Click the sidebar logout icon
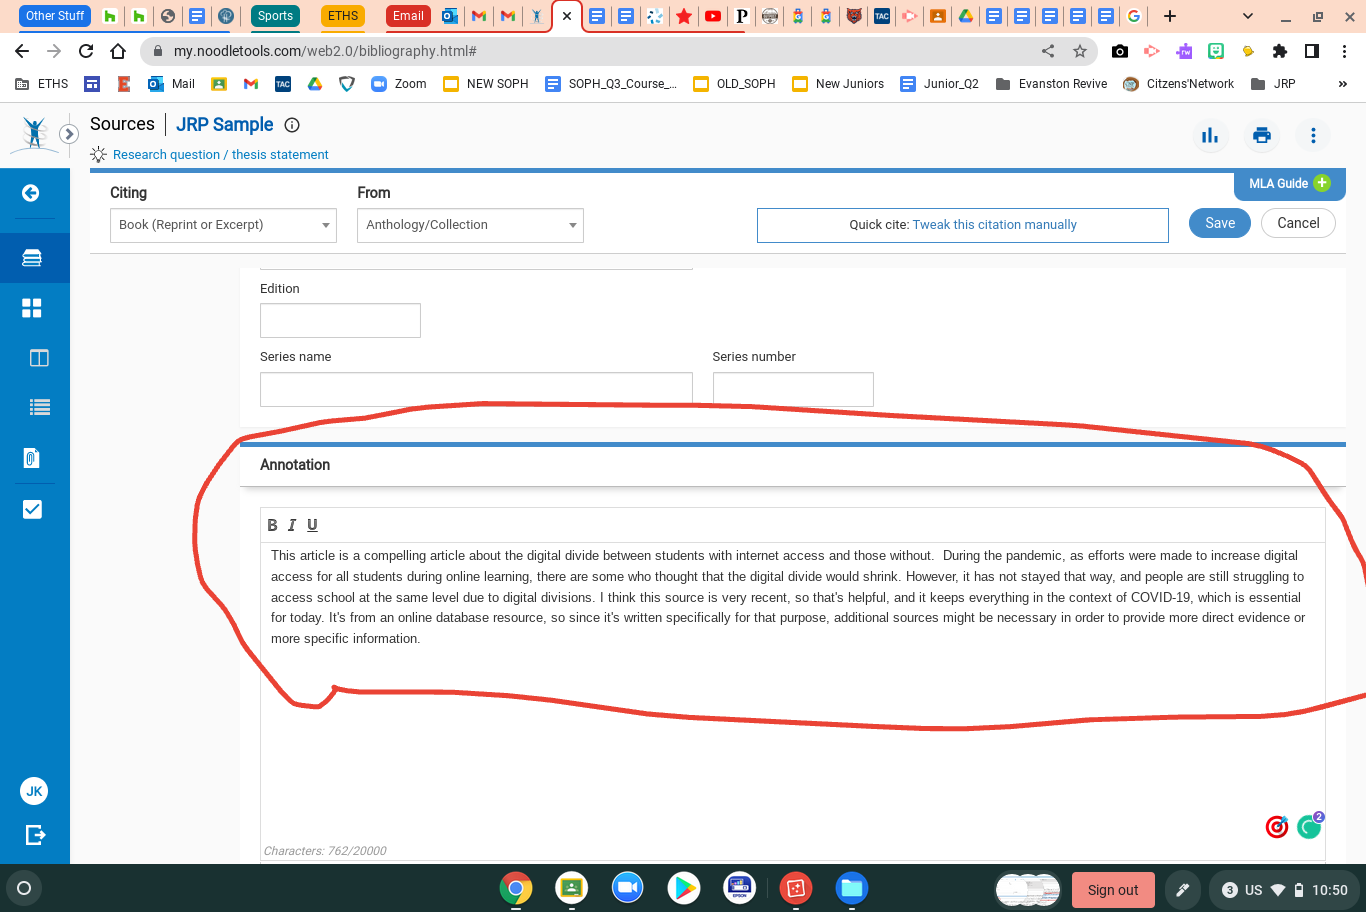This screenshot has height=912, width=1366. click(35, 835)
